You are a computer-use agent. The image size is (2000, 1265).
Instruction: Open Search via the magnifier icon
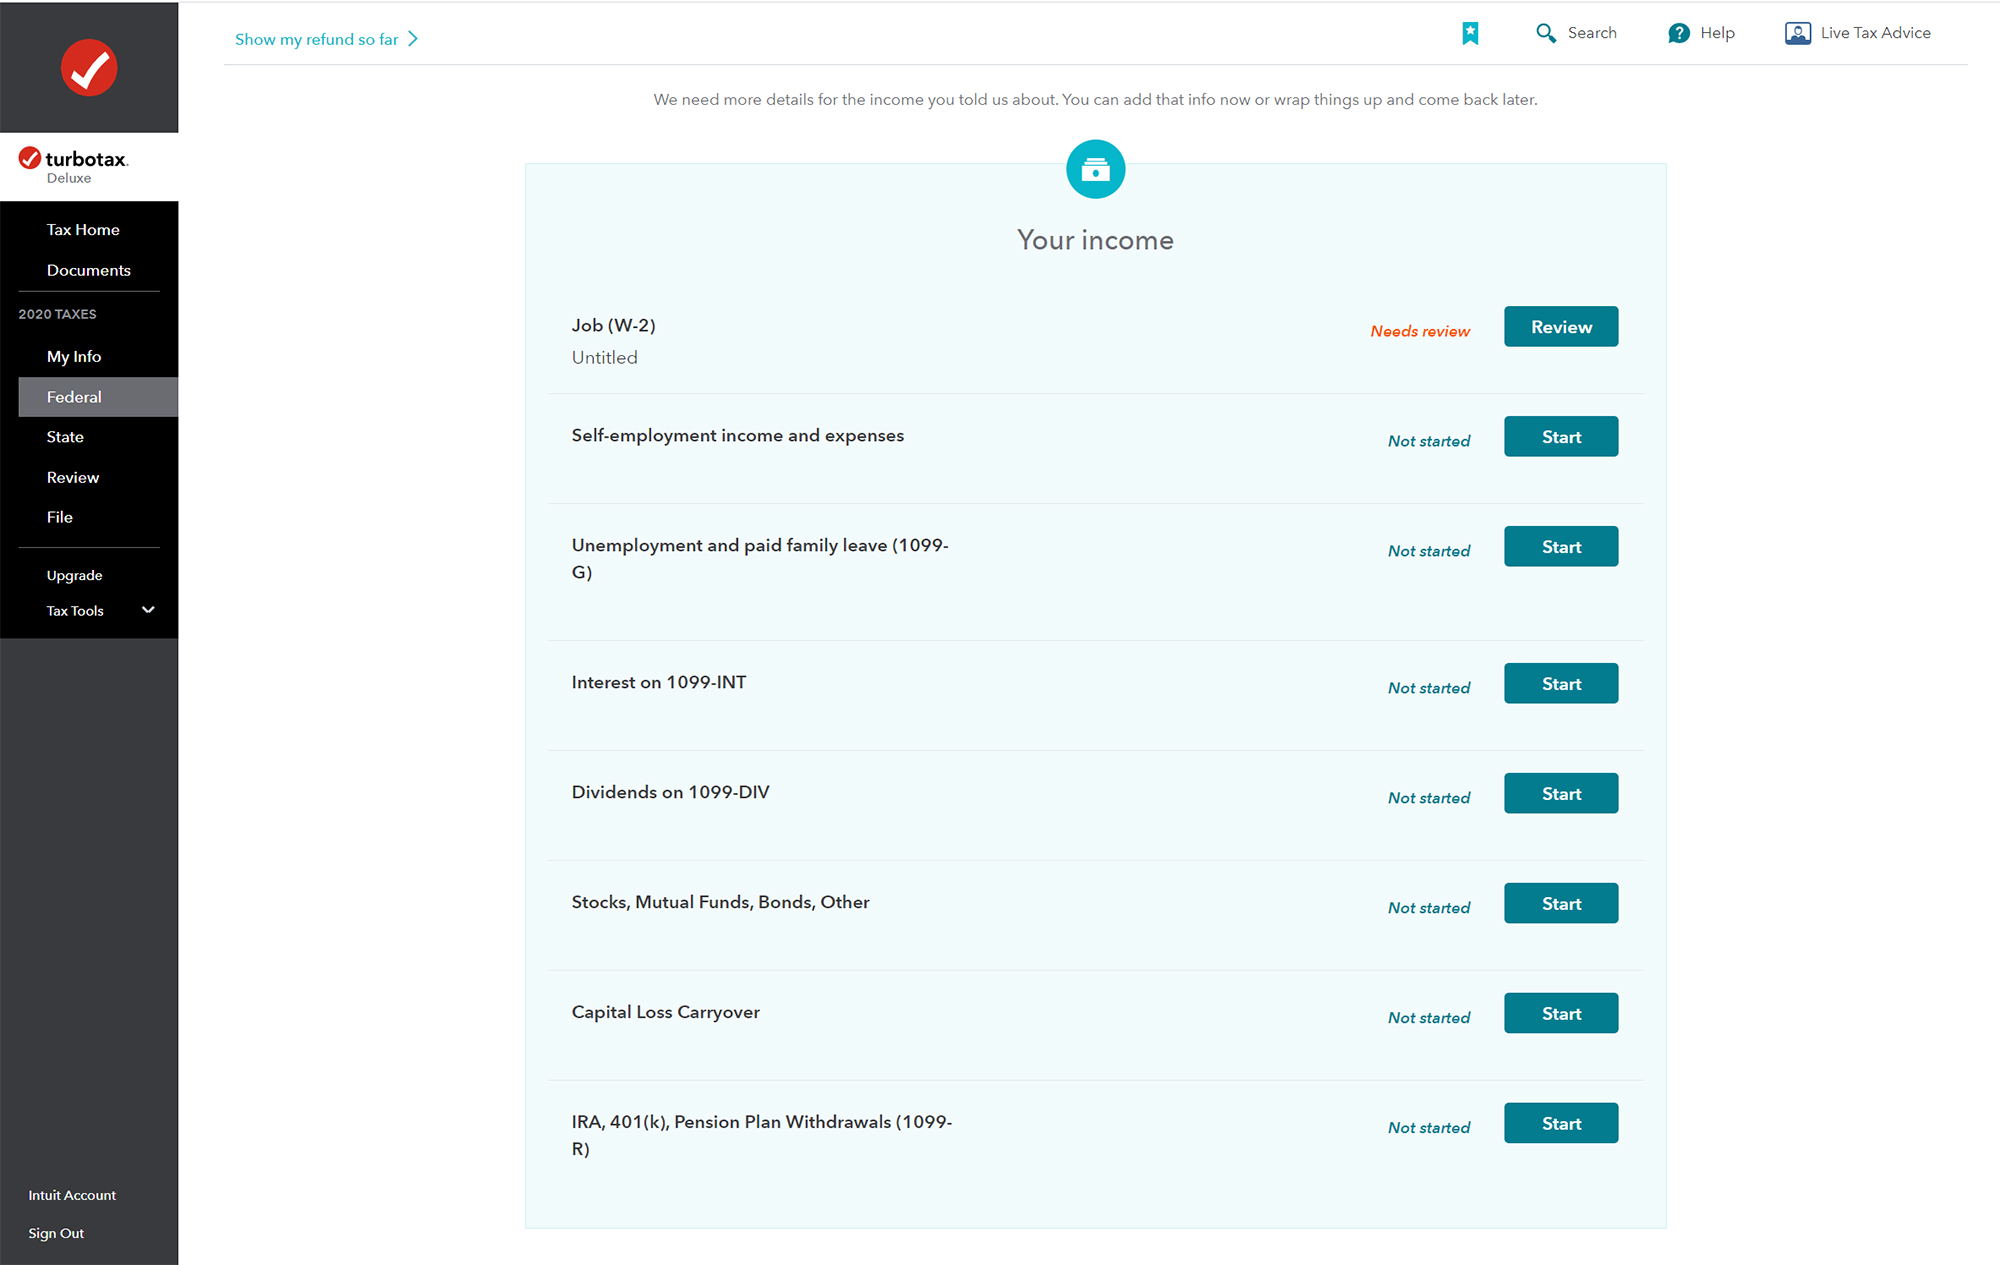(x=1545, y=32)
